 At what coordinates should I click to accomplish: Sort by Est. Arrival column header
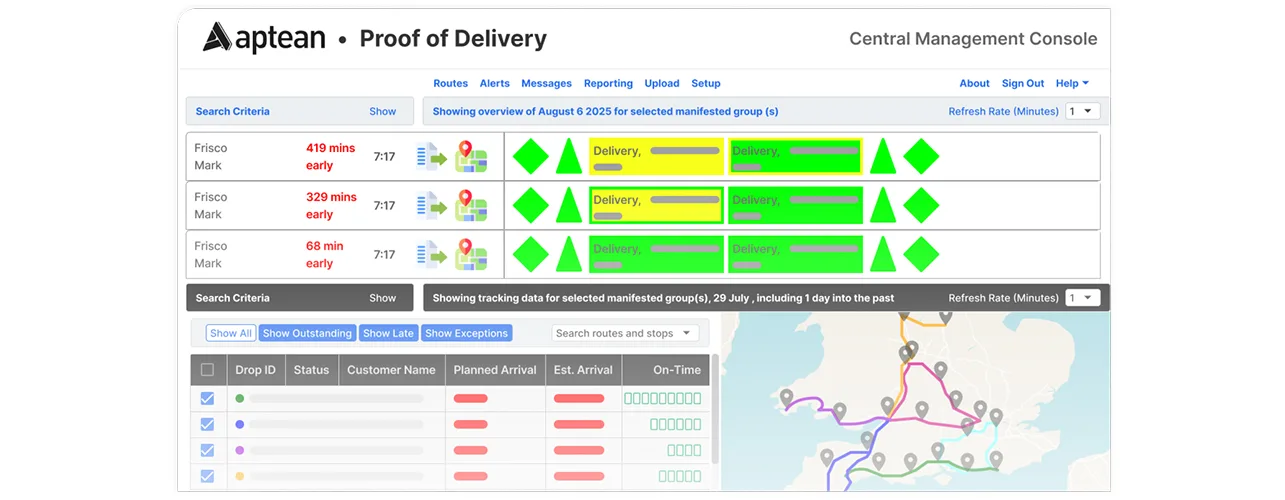coord(583,370)
